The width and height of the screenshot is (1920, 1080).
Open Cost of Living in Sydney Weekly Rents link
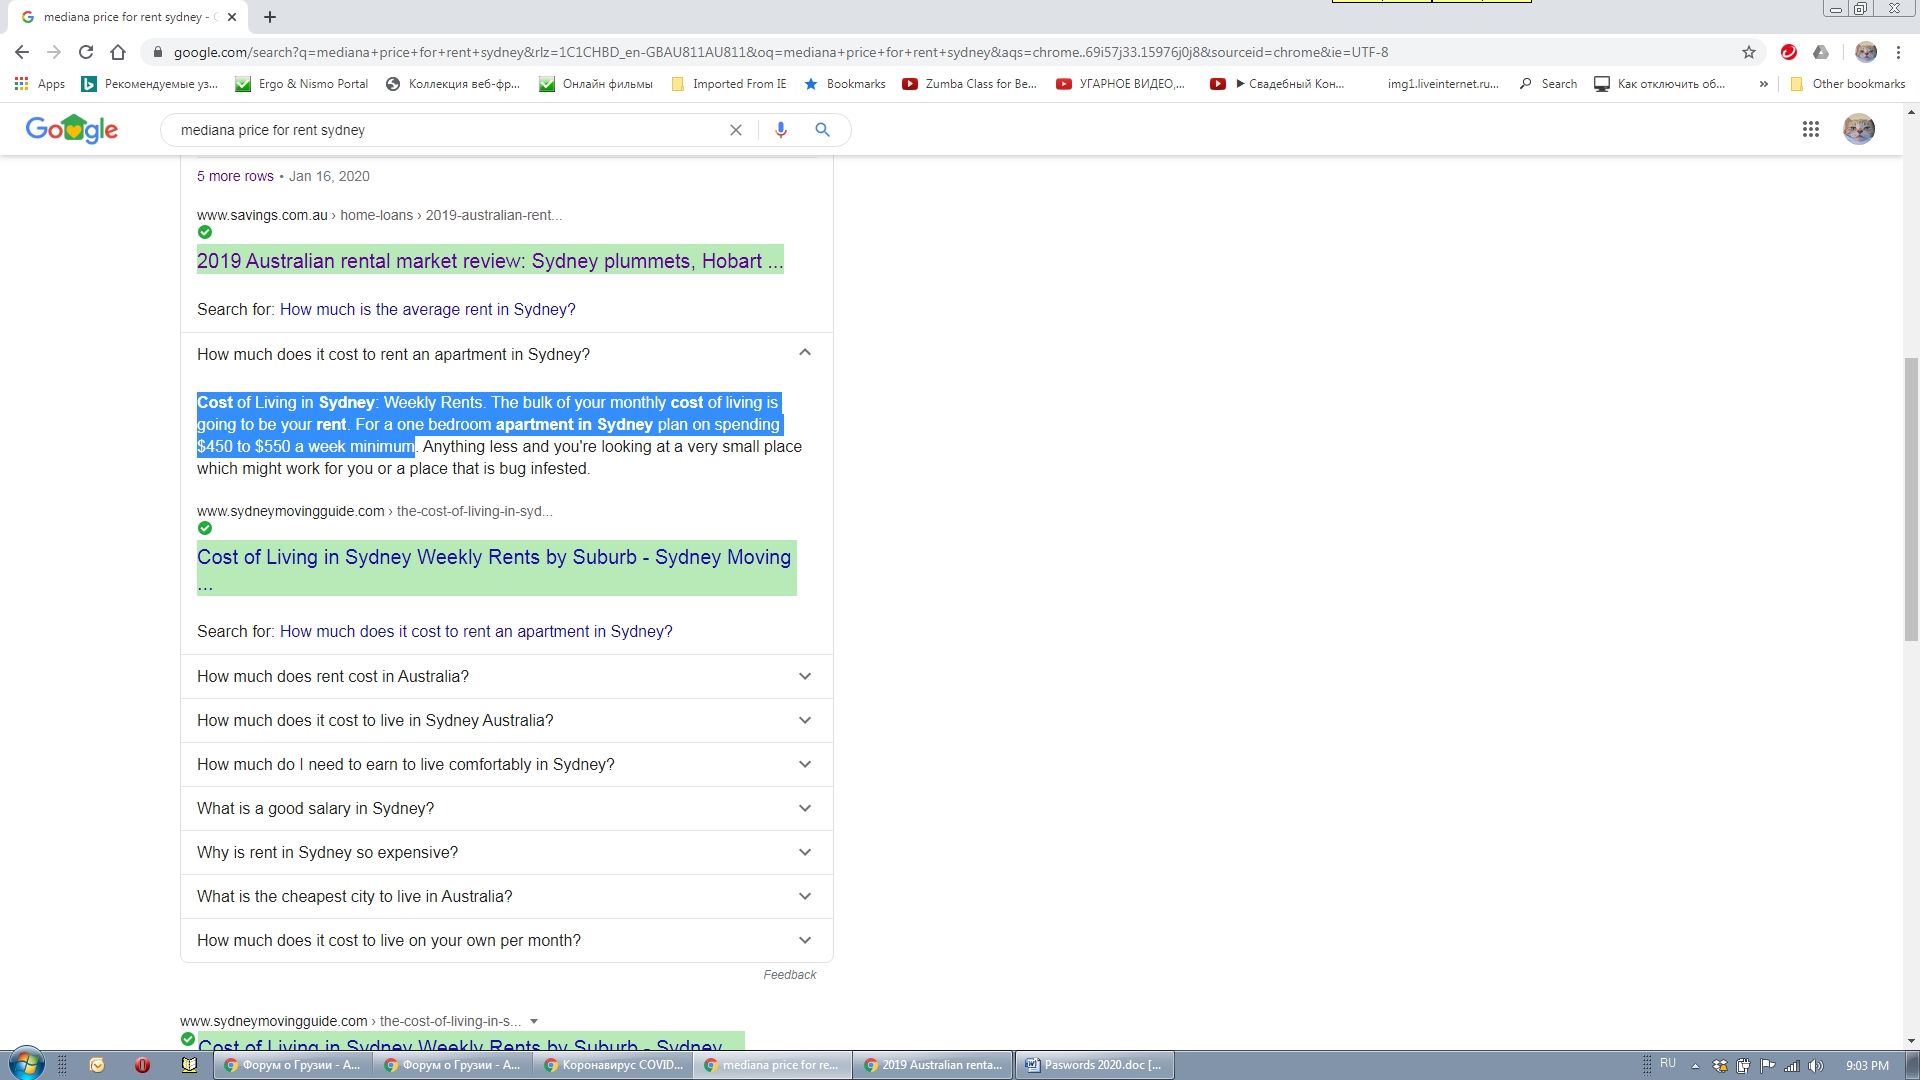494,568
